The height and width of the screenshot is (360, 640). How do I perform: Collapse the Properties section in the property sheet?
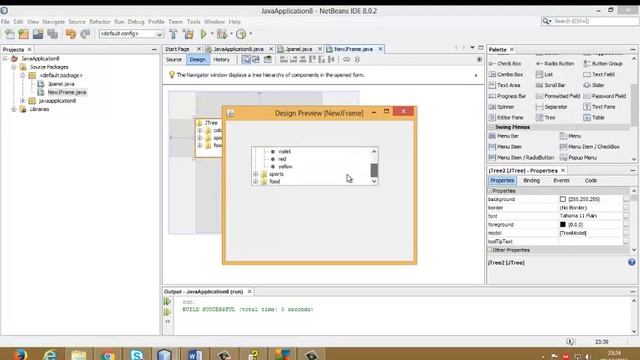(x=490, y=191)
